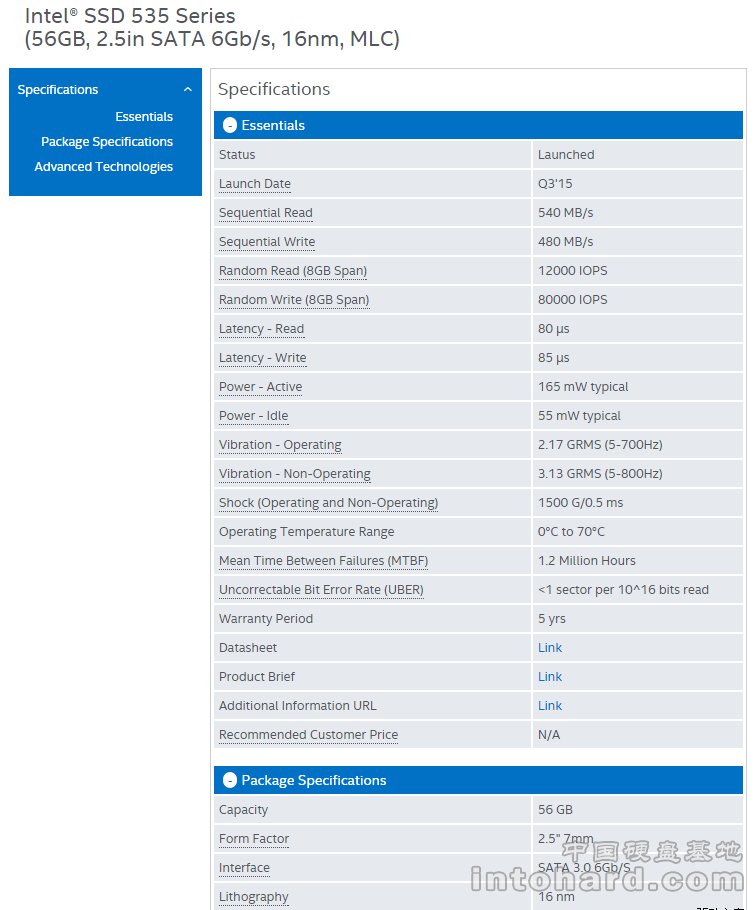The height and width of the screenshot is (910, 754).
Task: Click the Sequential Read term
Action: [266, 212]
